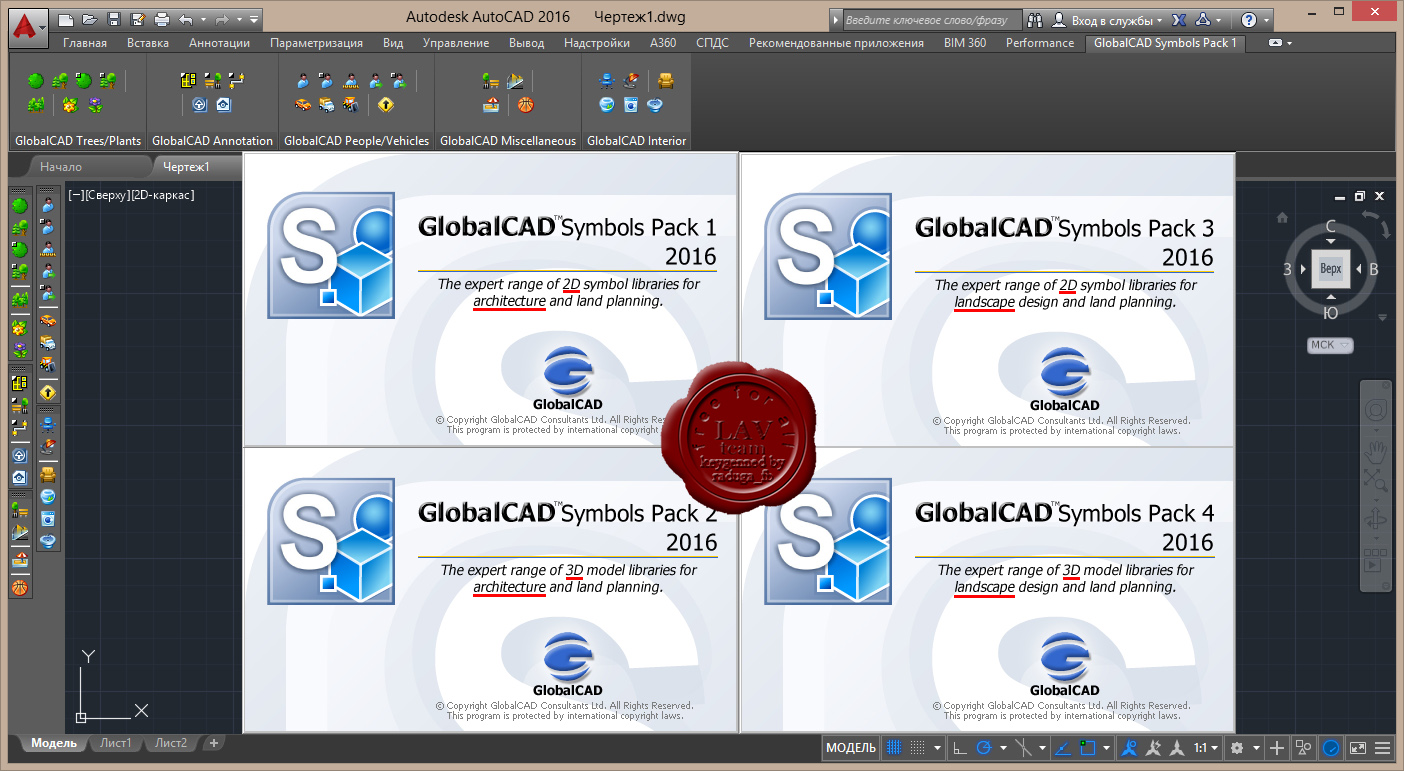Click ViewCube home icon

pos(1282,217)
